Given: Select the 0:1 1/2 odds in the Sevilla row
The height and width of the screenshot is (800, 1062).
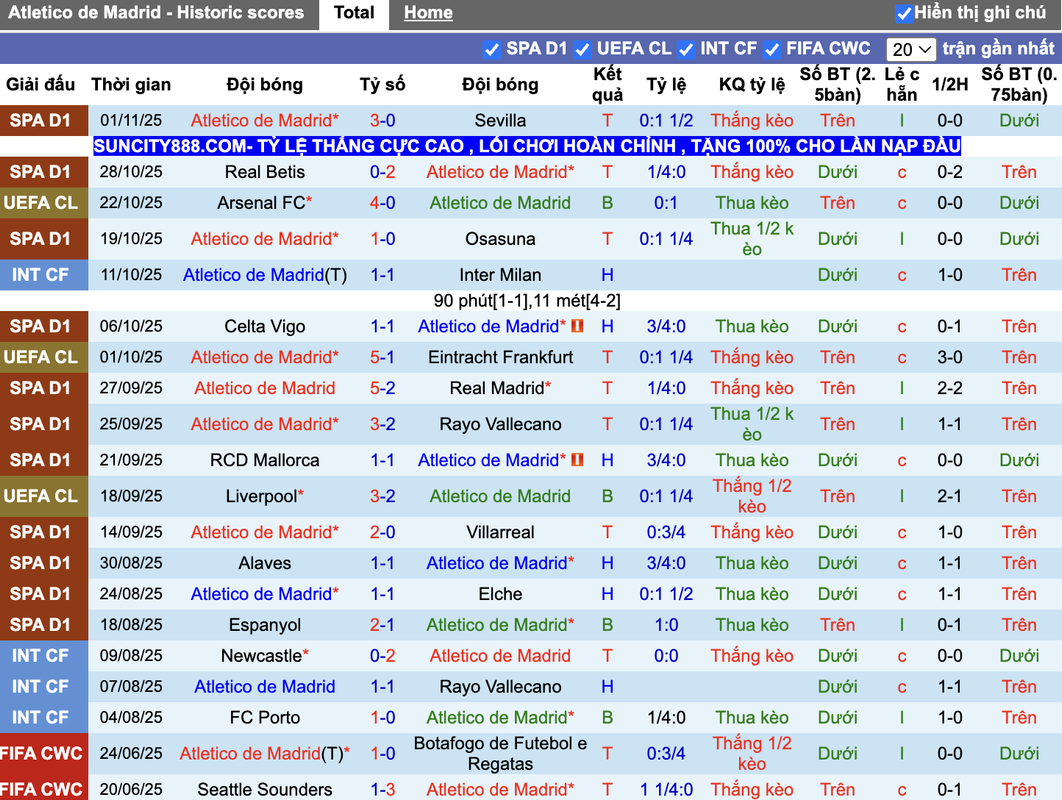Looking at the screenshot, I should coord(666,121).
